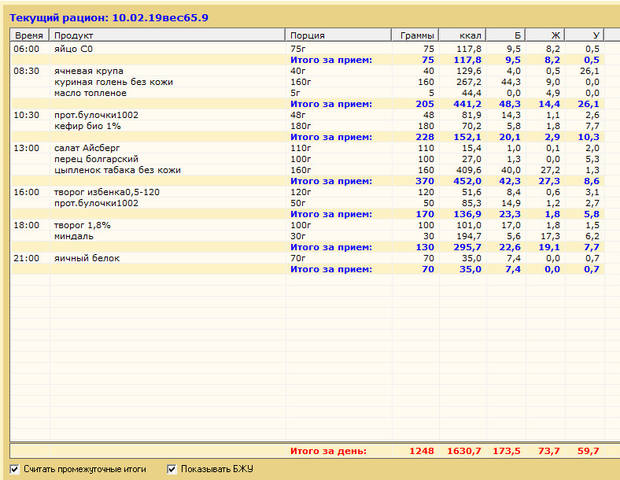Toggle 'Считать промежуточные итоги' checkbox
Viewport: 620px width, 480px height.
point(15,469)
